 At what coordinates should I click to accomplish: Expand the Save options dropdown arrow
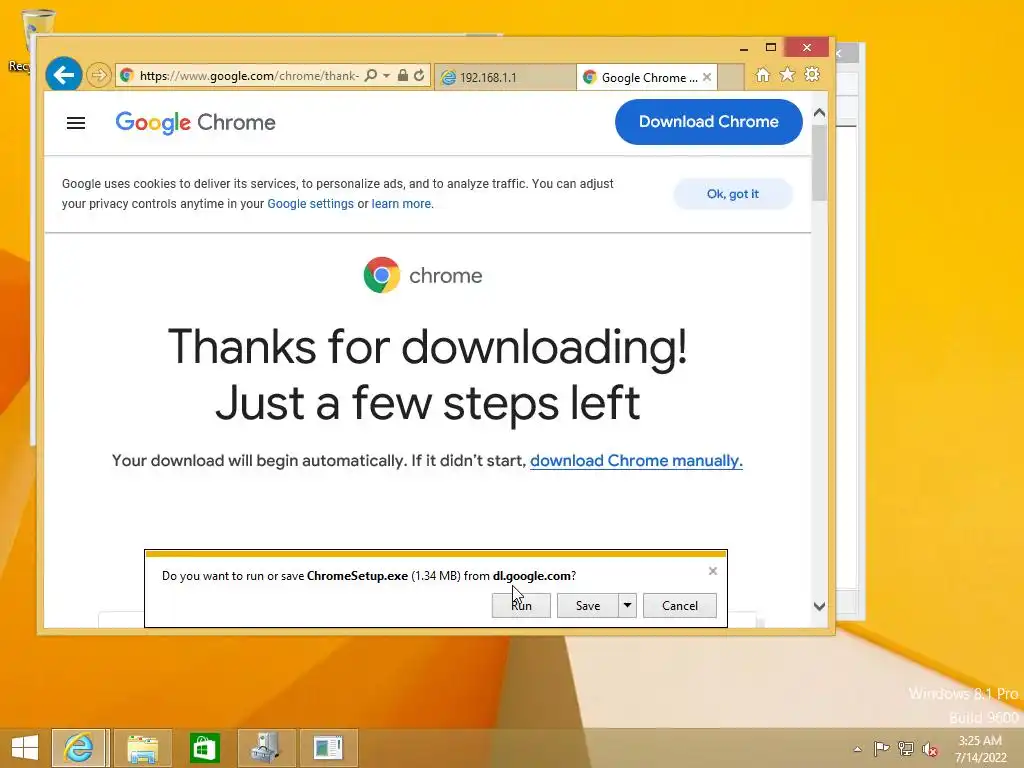[627, 605]
